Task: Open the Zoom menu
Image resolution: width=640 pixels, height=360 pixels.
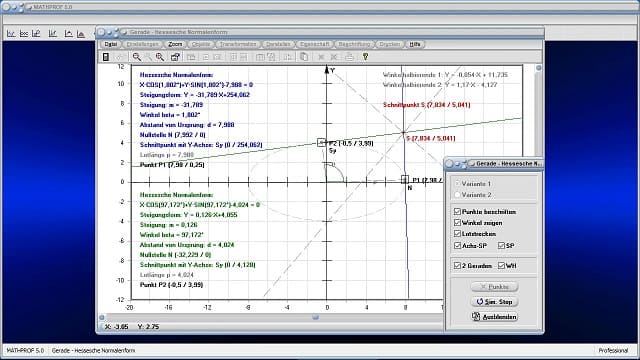Action: (x=175, y=44)
